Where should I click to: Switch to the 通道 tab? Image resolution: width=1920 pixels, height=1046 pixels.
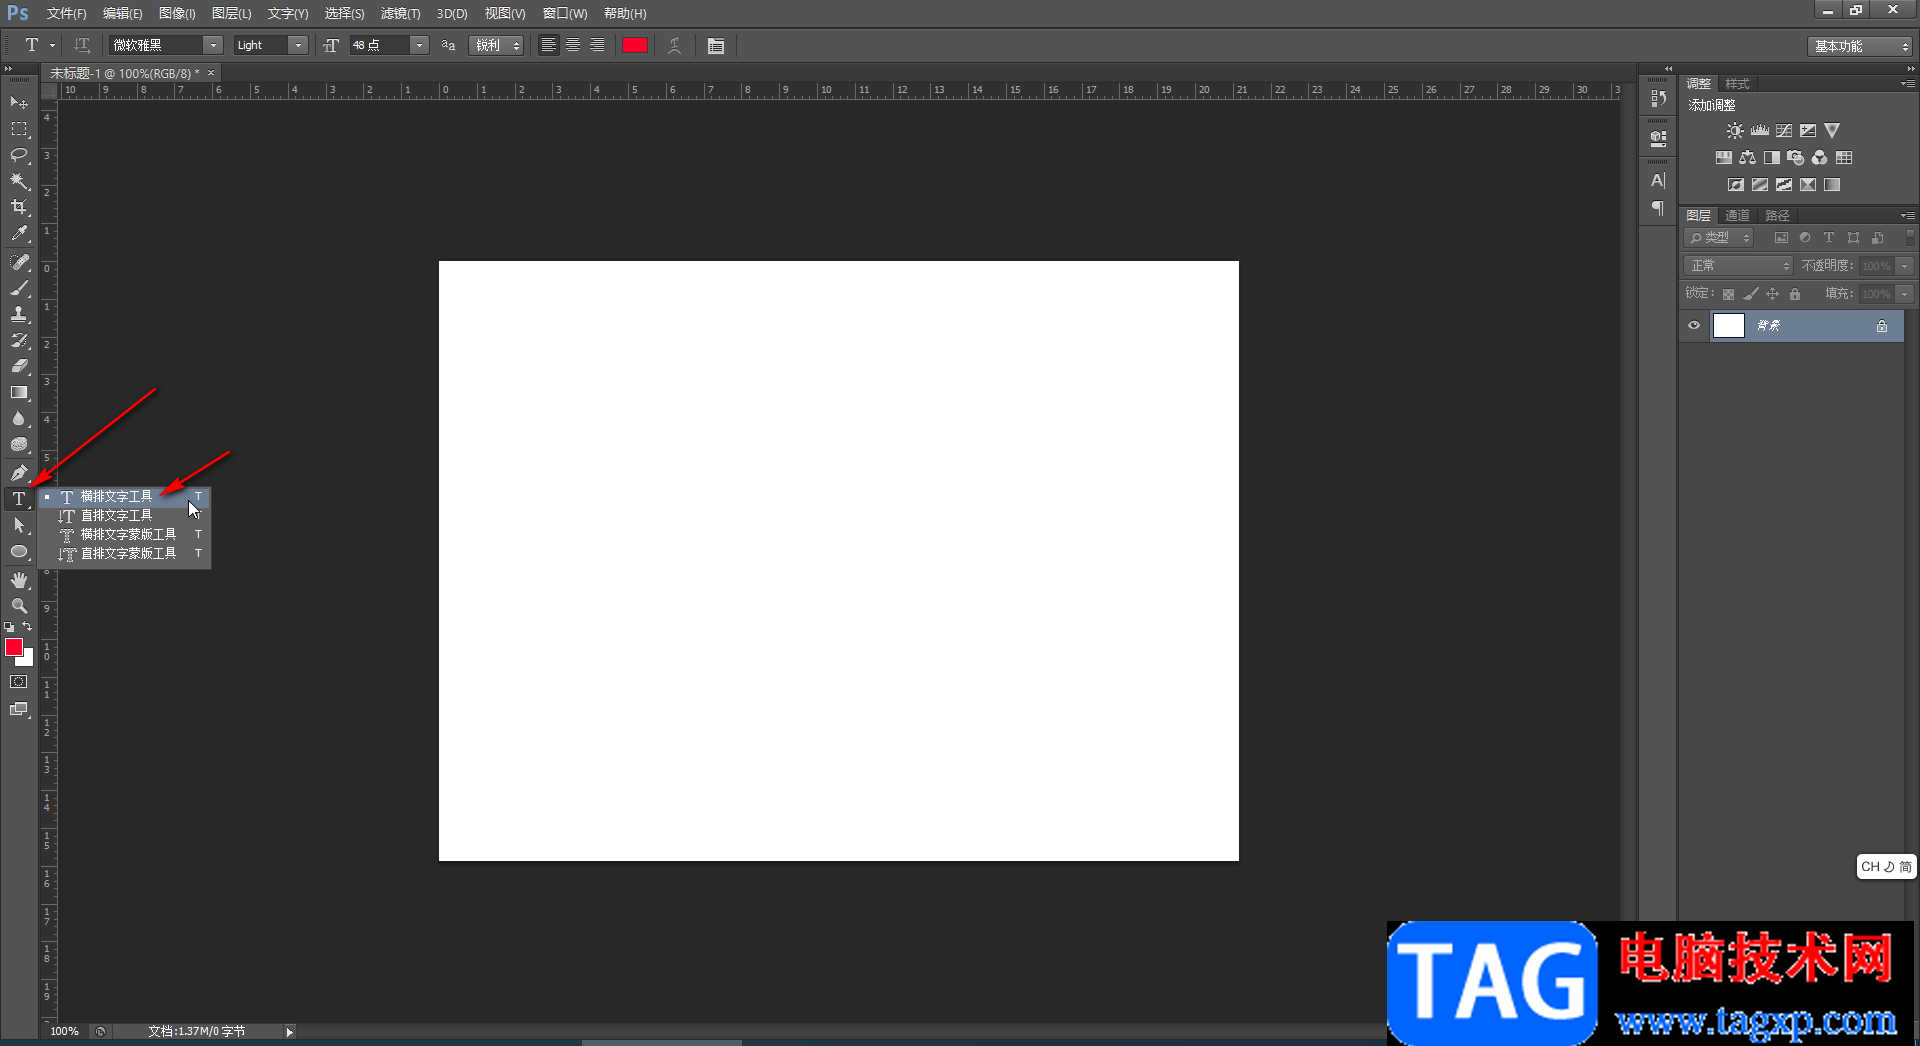point(1737,216)
